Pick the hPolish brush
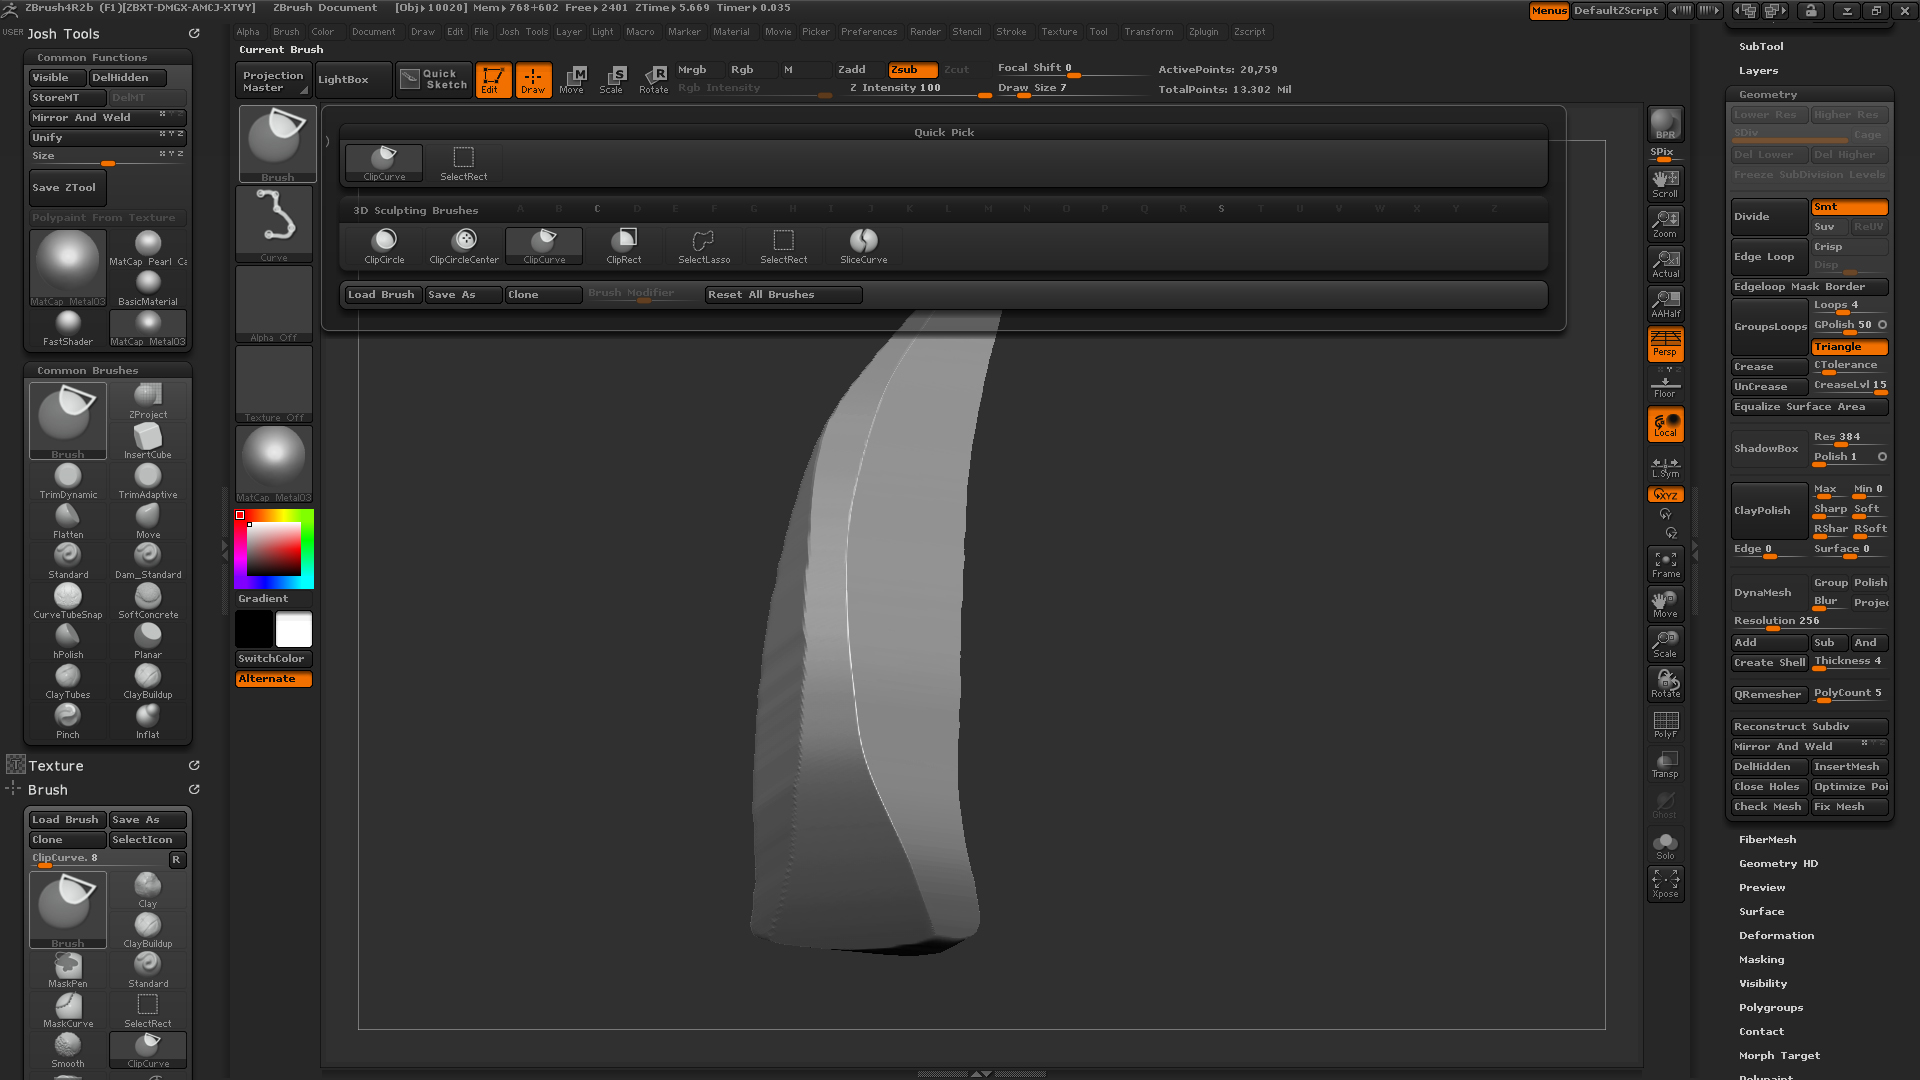This screenshot has height=1080, width=1920. coord(68,641)
